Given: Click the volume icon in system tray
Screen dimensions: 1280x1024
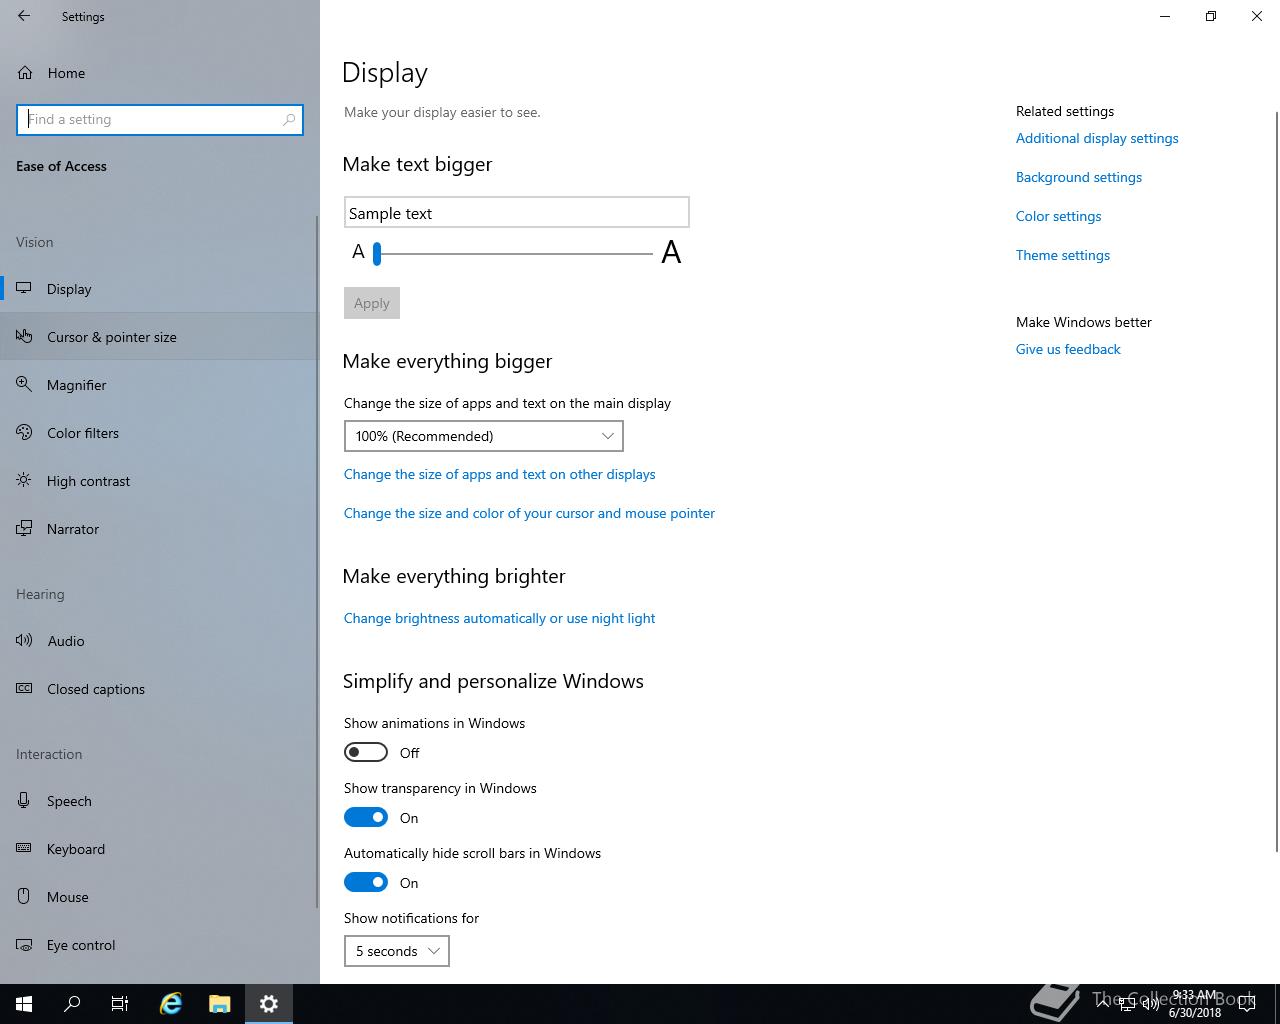Looking at the screenshot, I should click(1151, 1004).
